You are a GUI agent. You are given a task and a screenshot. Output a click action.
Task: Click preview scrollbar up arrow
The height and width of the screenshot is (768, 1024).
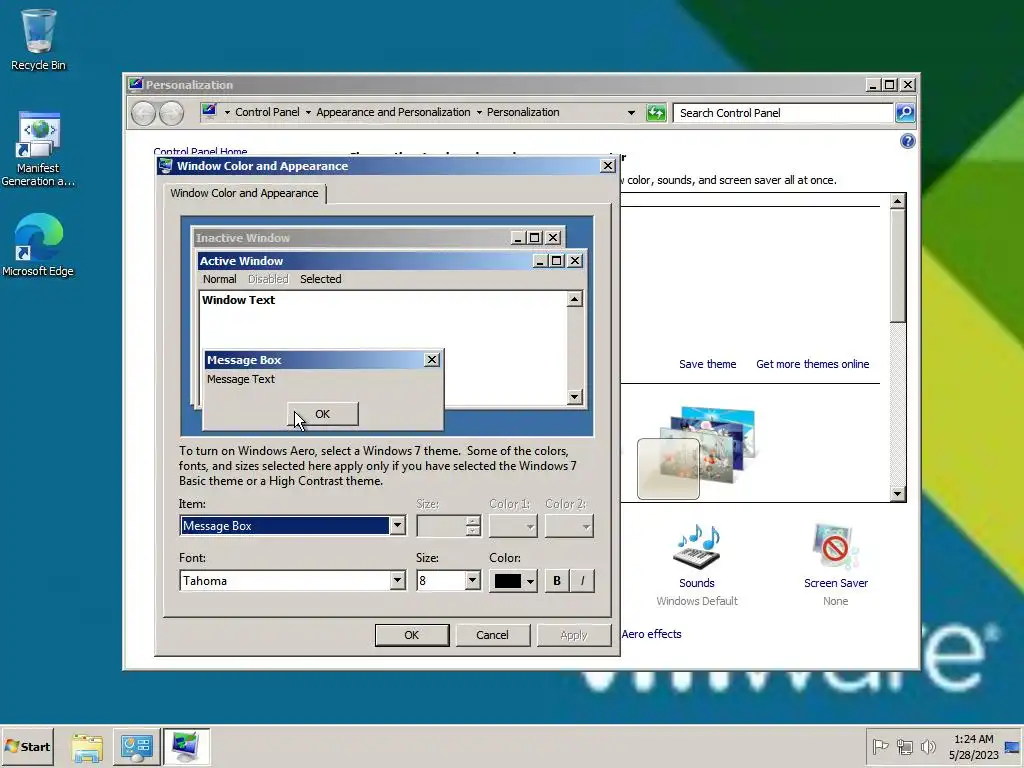(x=574, y=299)
